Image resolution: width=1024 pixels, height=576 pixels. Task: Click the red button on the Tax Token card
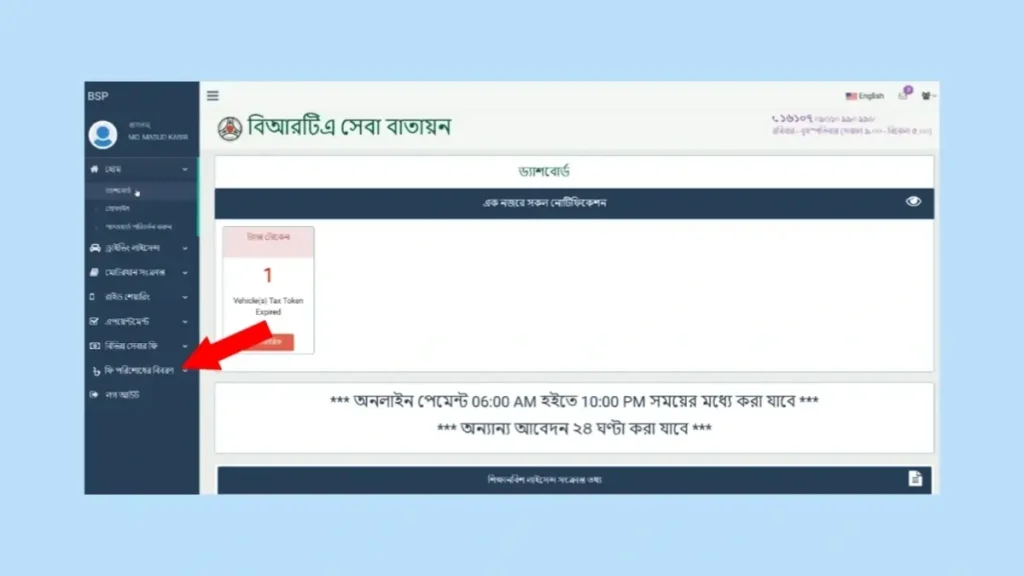point(272,342)
